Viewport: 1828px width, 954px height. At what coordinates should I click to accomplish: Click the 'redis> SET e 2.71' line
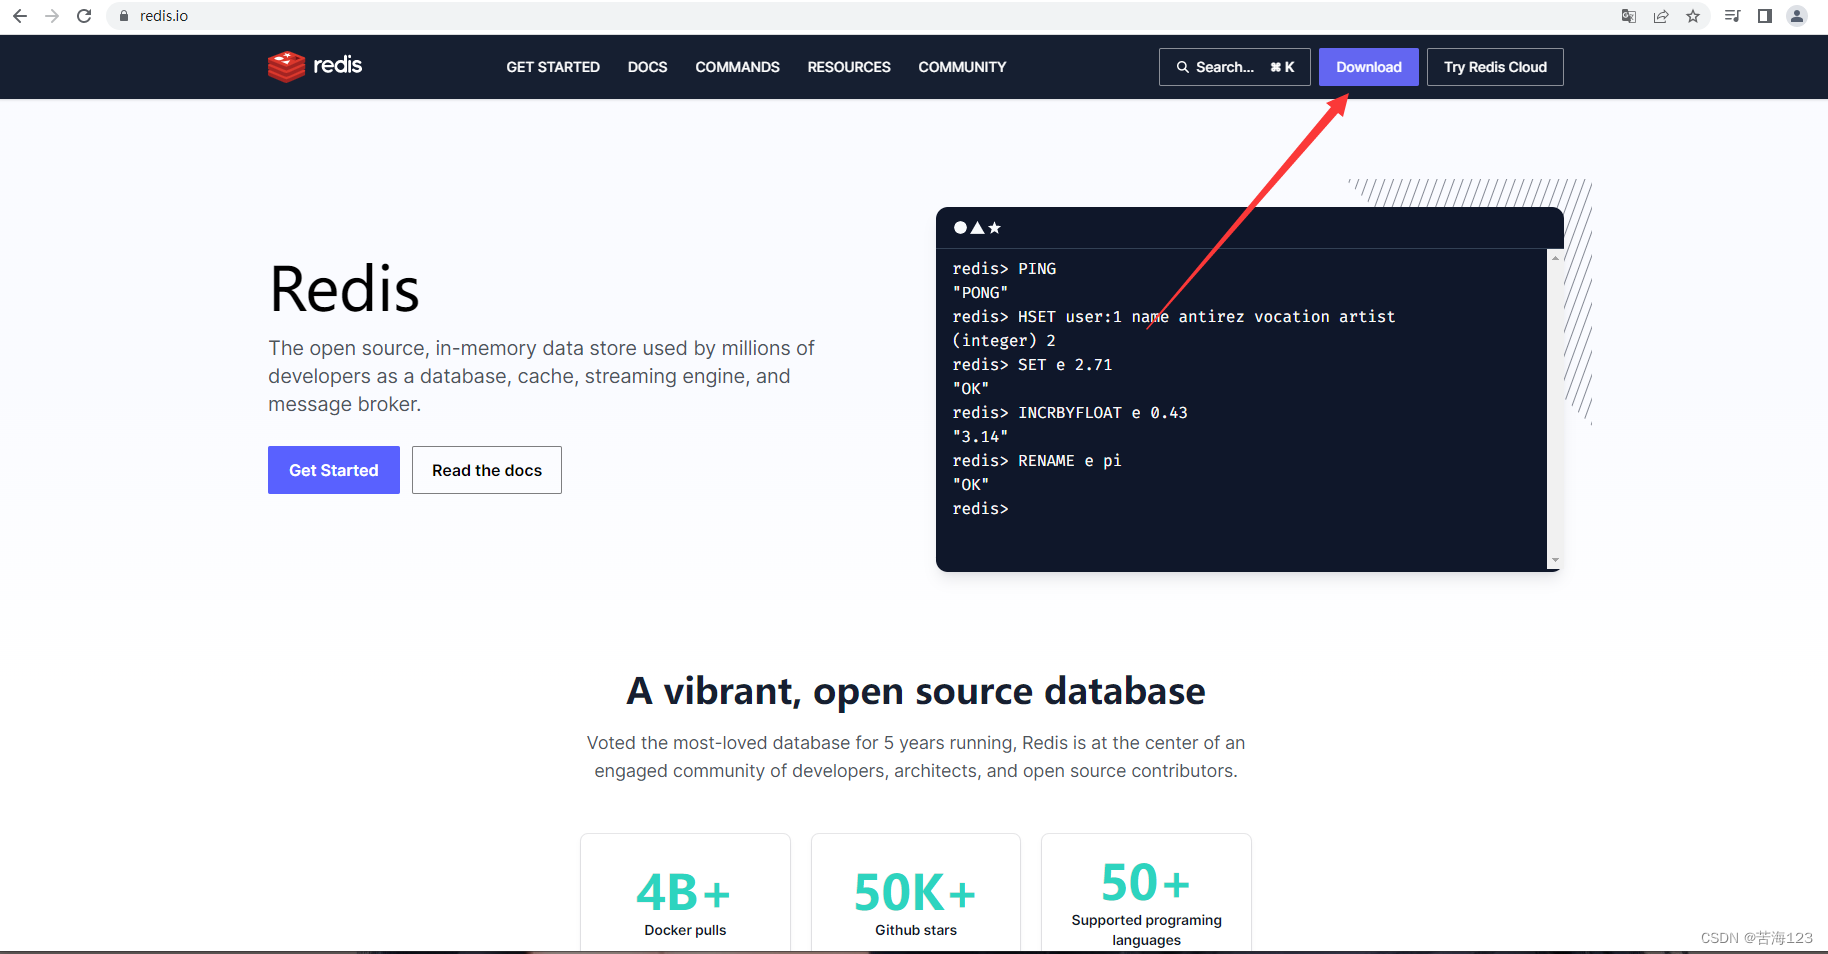pyautogui.click(x=1032, y=365)
